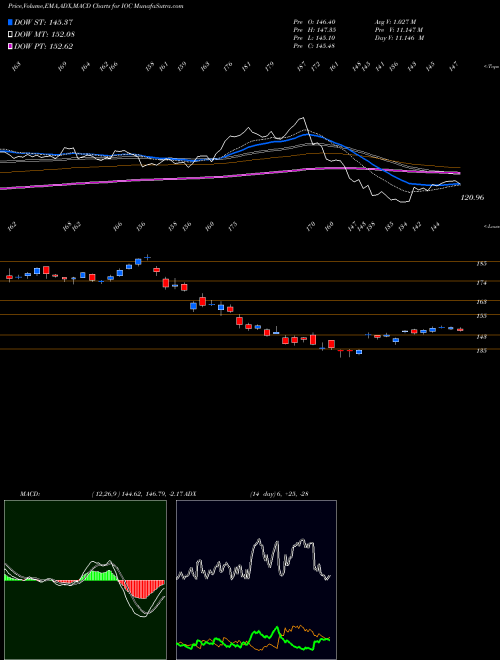Image resolution: width=500 pixels, height=660 pixels.
Task: Click the 143 price level label
Action: coord(481,336)
